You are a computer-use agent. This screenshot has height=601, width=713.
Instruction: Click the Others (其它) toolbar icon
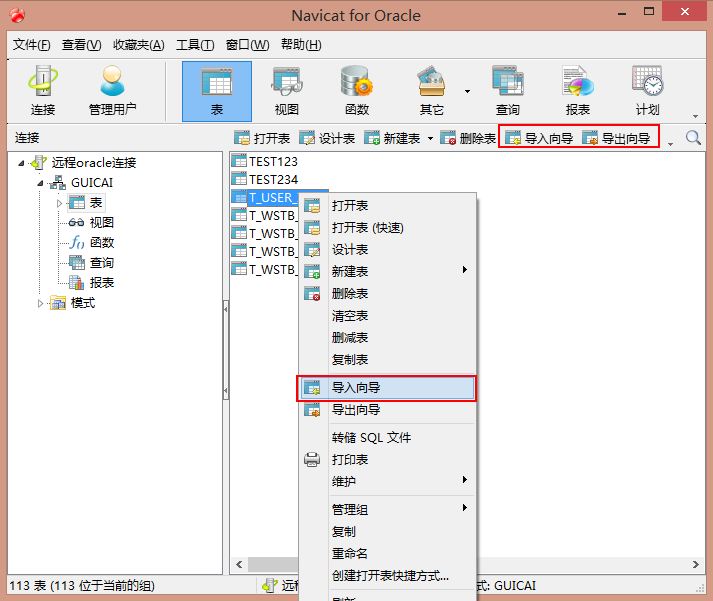[431, 91]
